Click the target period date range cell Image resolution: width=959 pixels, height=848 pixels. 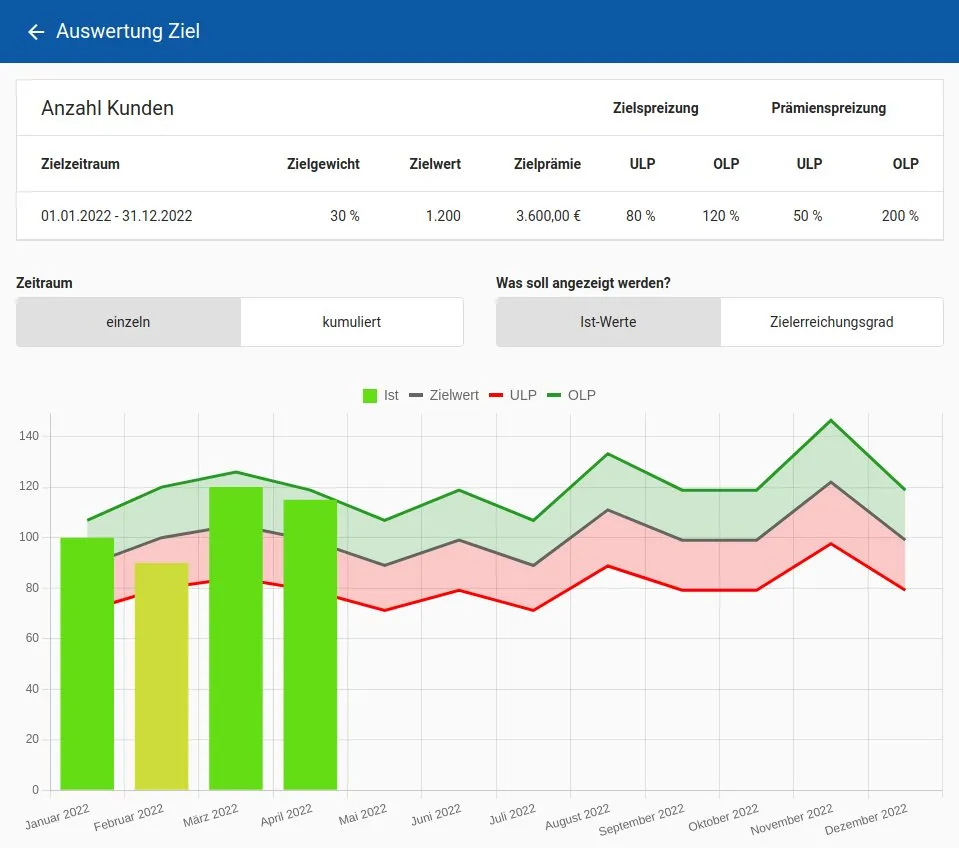point(117,216)
